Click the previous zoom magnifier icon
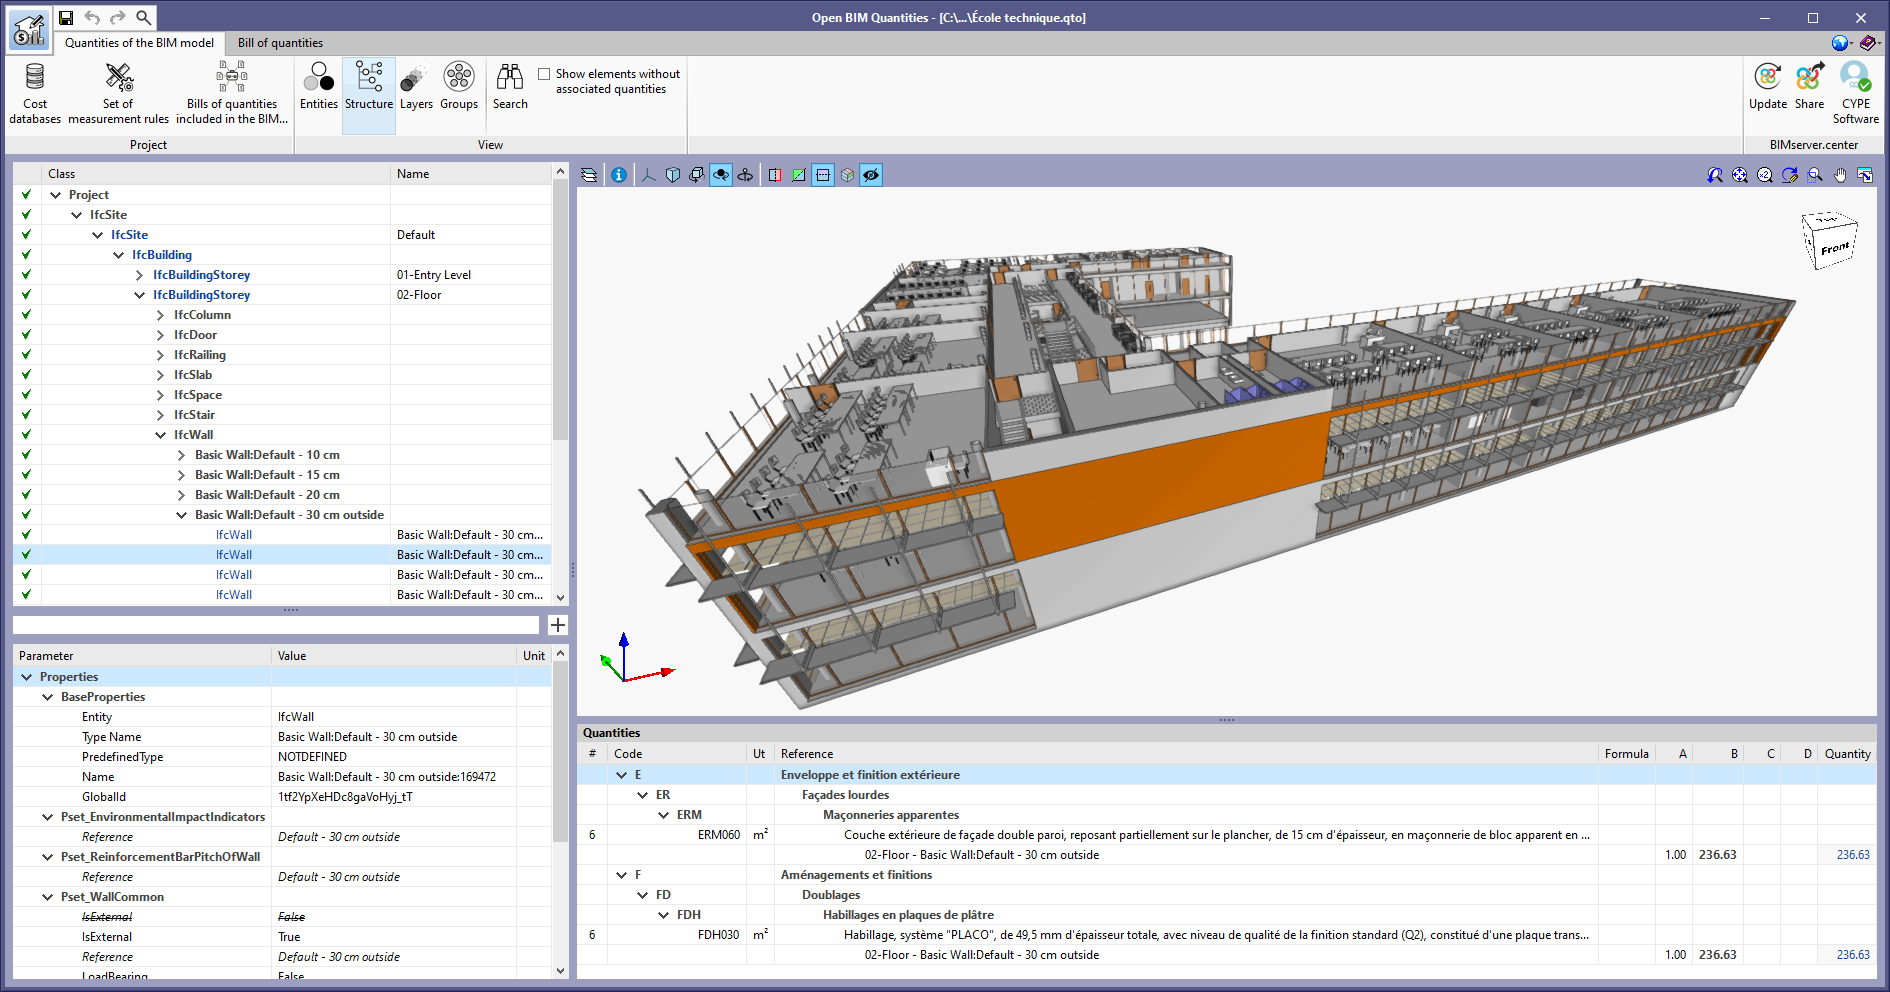Image resolution: width=1890 pixels, height=992 pixels. (x=1715, y=175)
